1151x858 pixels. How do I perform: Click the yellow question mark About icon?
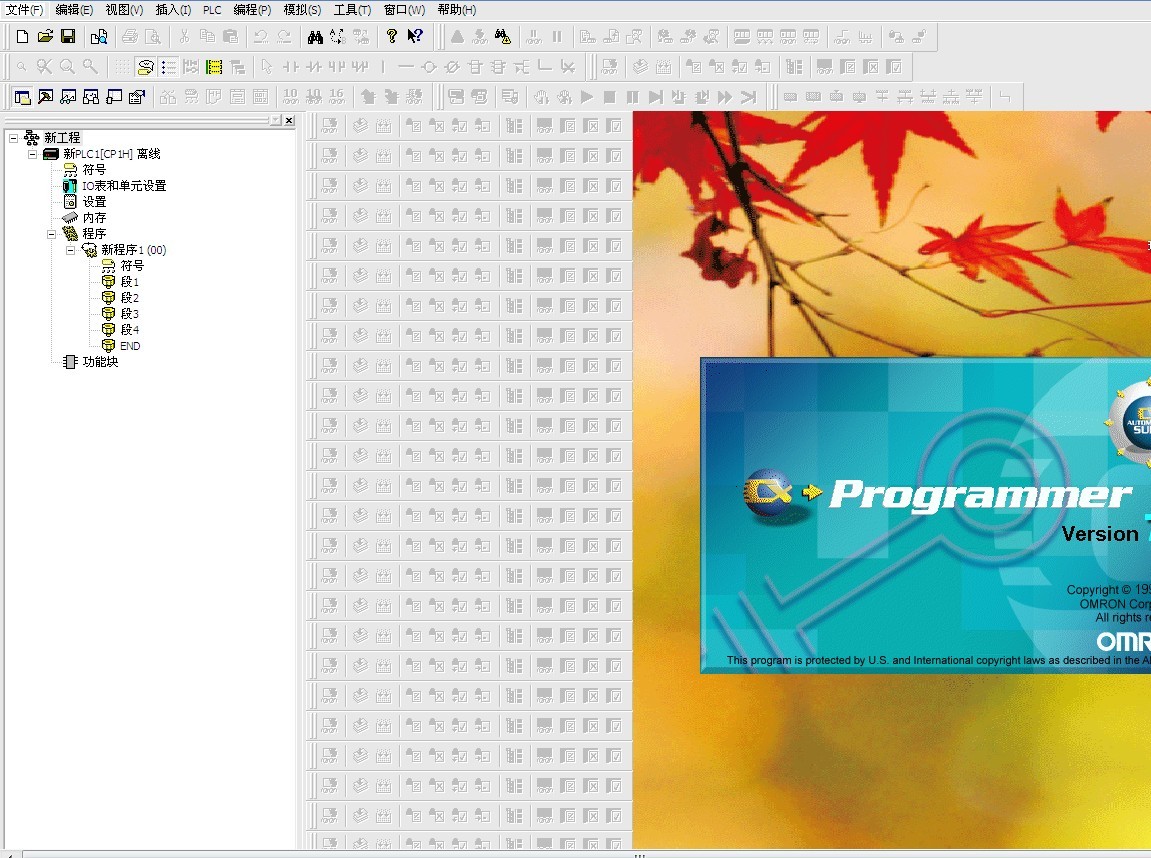click(392, 37)
